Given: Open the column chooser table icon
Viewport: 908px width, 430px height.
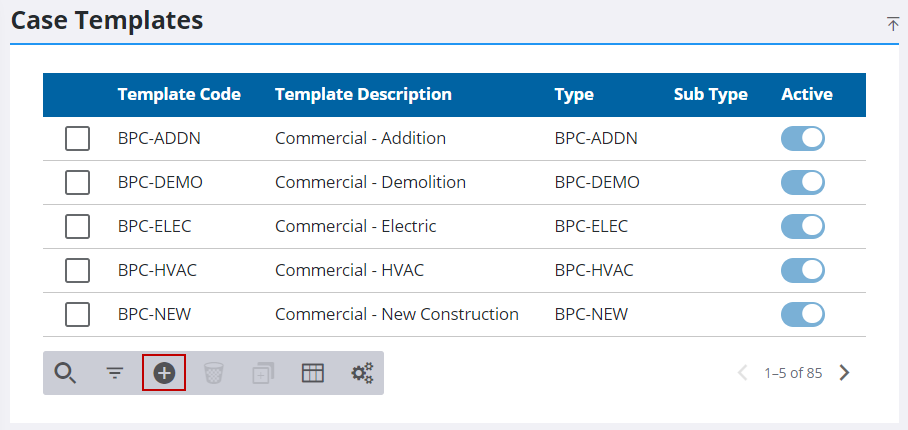Looking at the screenshot, I should [x=313, y=373].
